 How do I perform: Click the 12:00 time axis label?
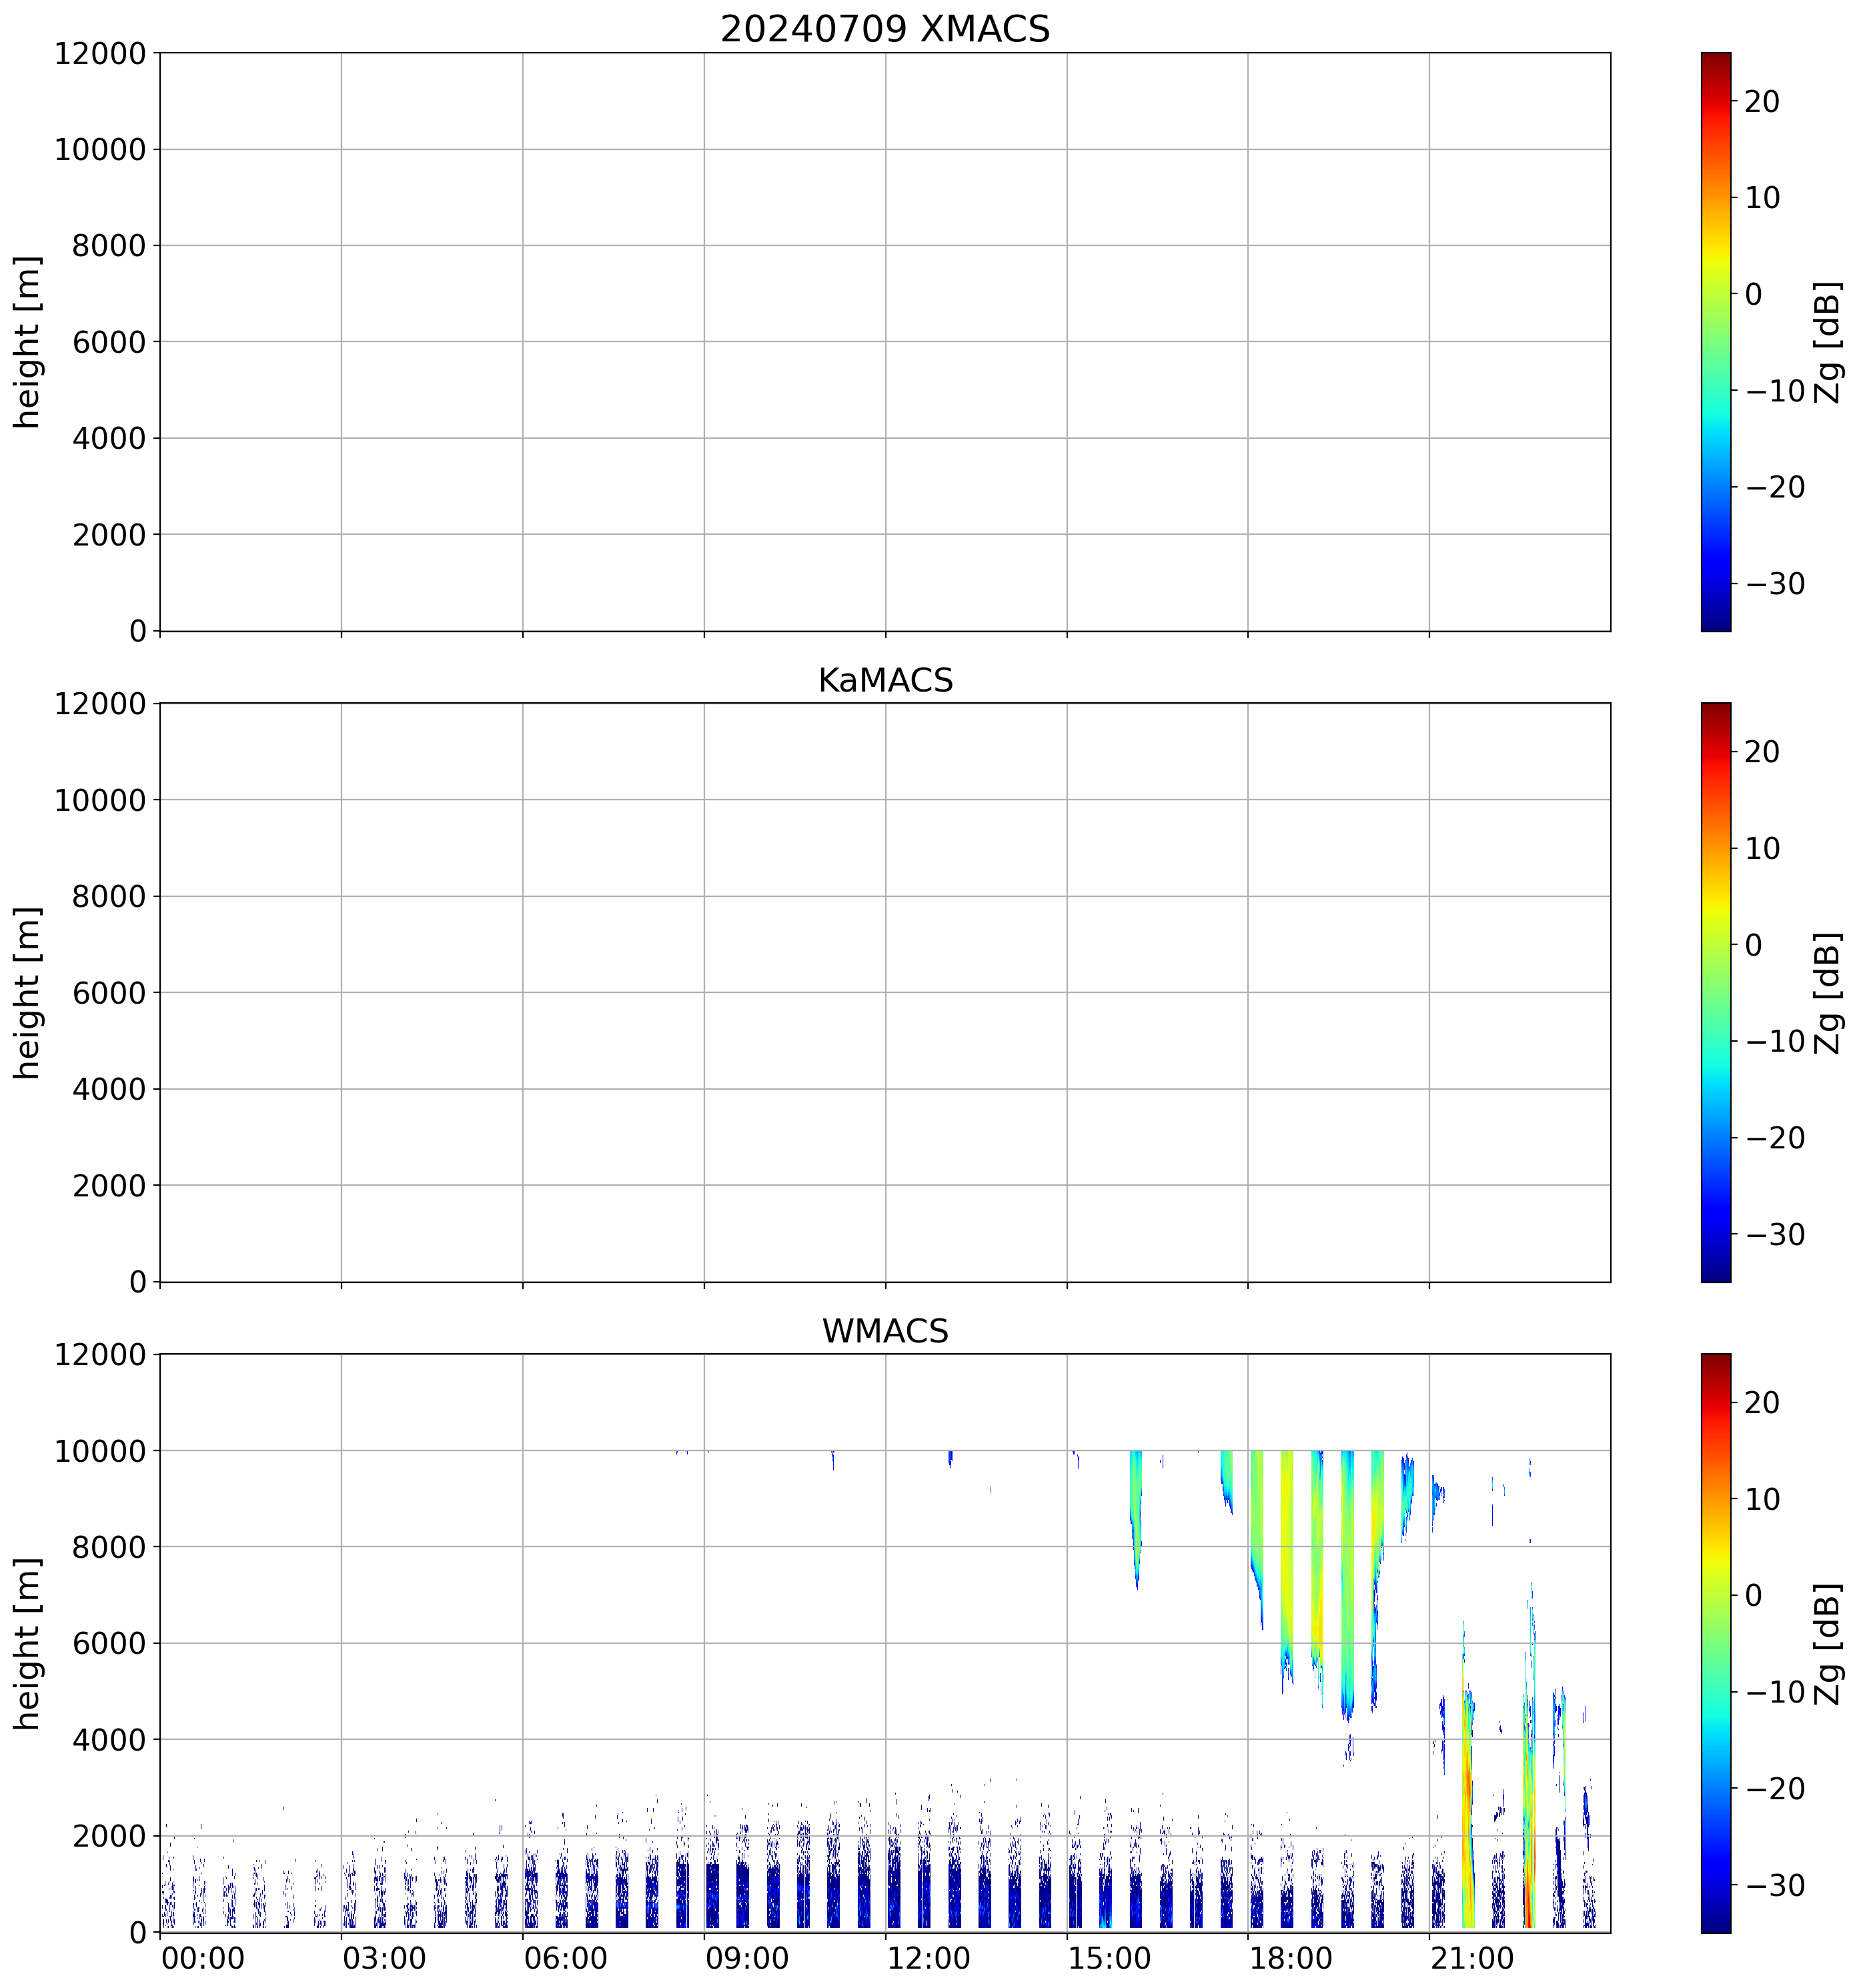tap(928, 1958)
